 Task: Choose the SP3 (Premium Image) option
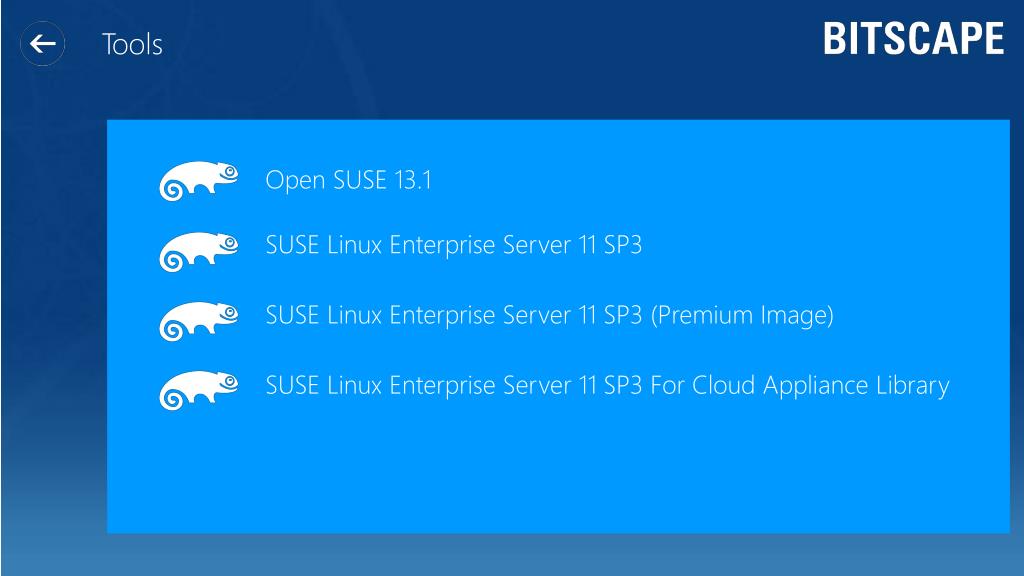point(549,315)
